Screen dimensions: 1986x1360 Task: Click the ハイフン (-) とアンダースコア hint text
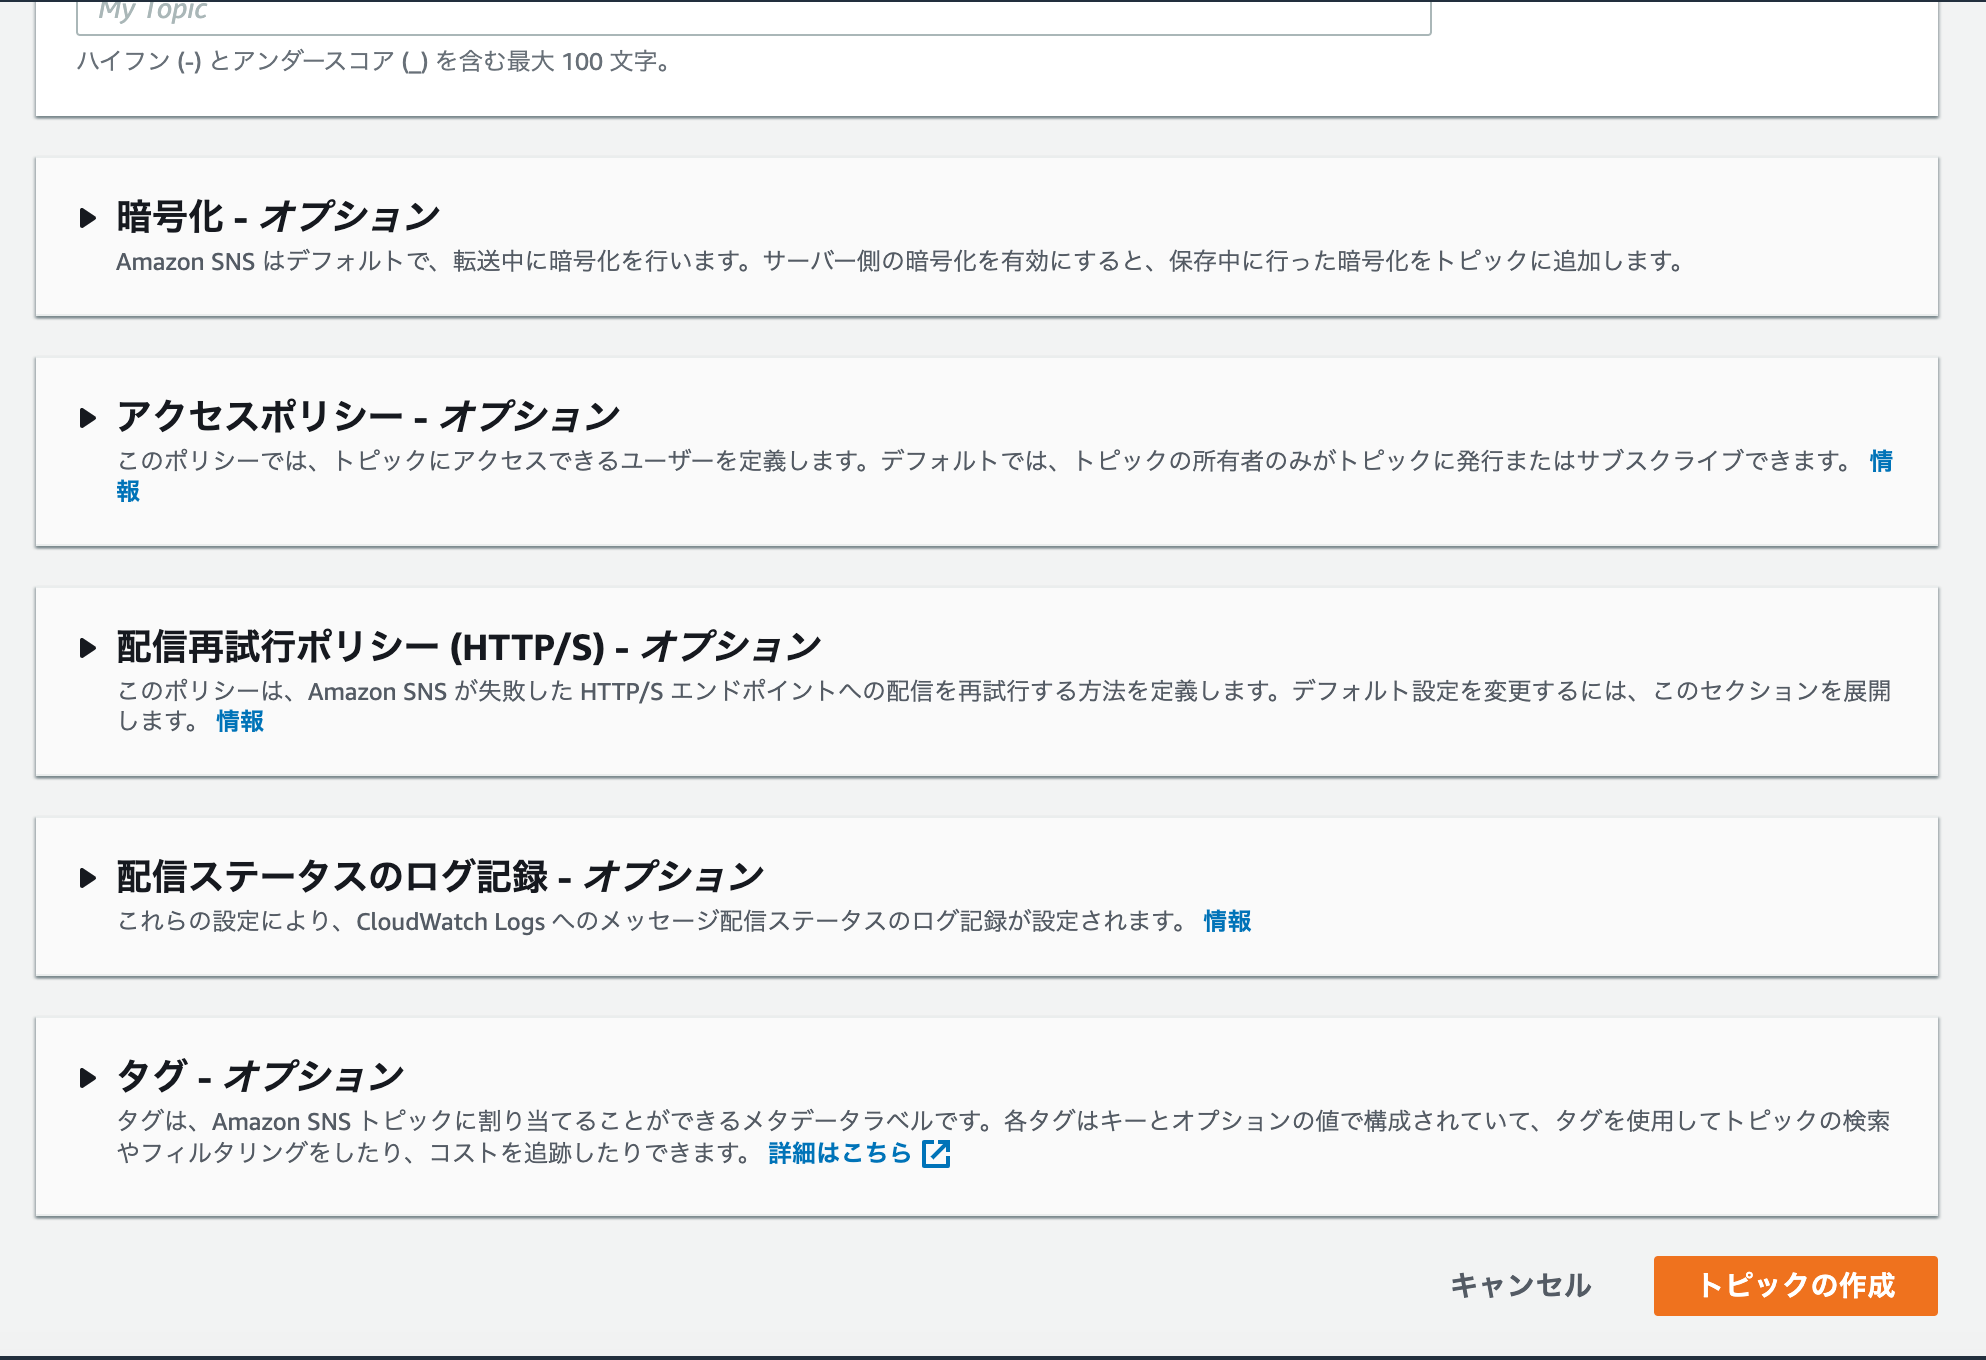click(374, 62)
